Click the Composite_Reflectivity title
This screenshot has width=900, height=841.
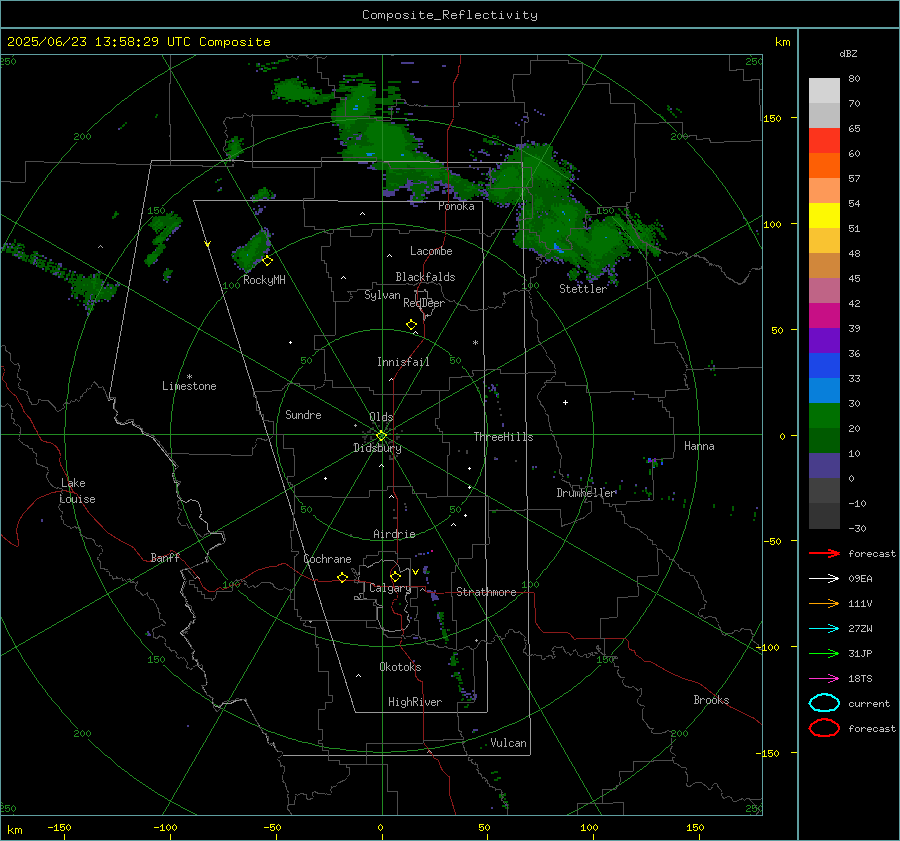point(449,15)
